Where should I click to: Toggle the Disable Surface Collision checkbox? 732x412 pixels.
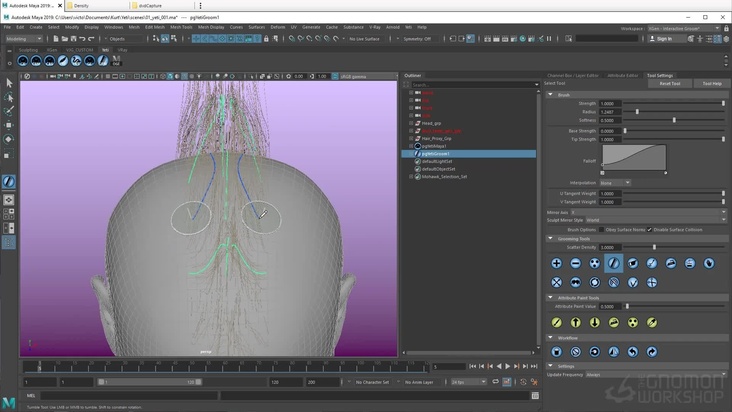click(650, 229)
